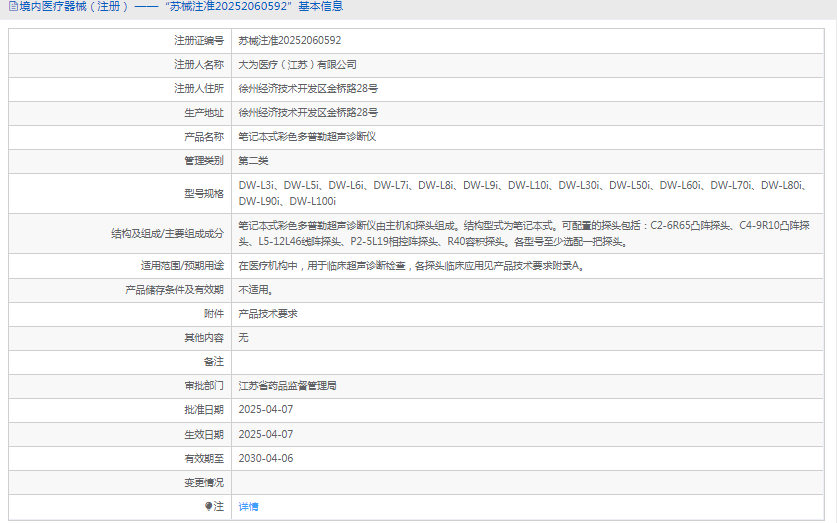Click the 变更情况 row label
The width and height of the screenshot is (837, 523).
click(204, 482)
